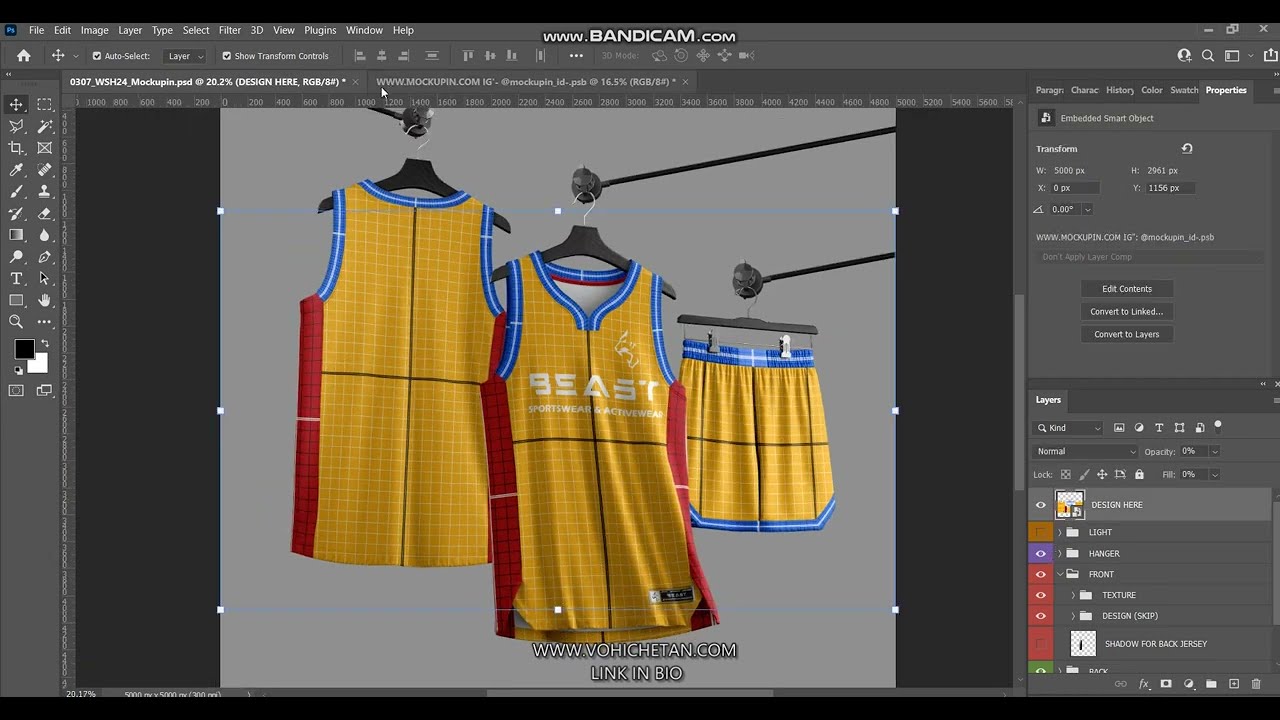Filter layers for type layers
Viewport: 1280px width, 720px height.
(1159, 428)
